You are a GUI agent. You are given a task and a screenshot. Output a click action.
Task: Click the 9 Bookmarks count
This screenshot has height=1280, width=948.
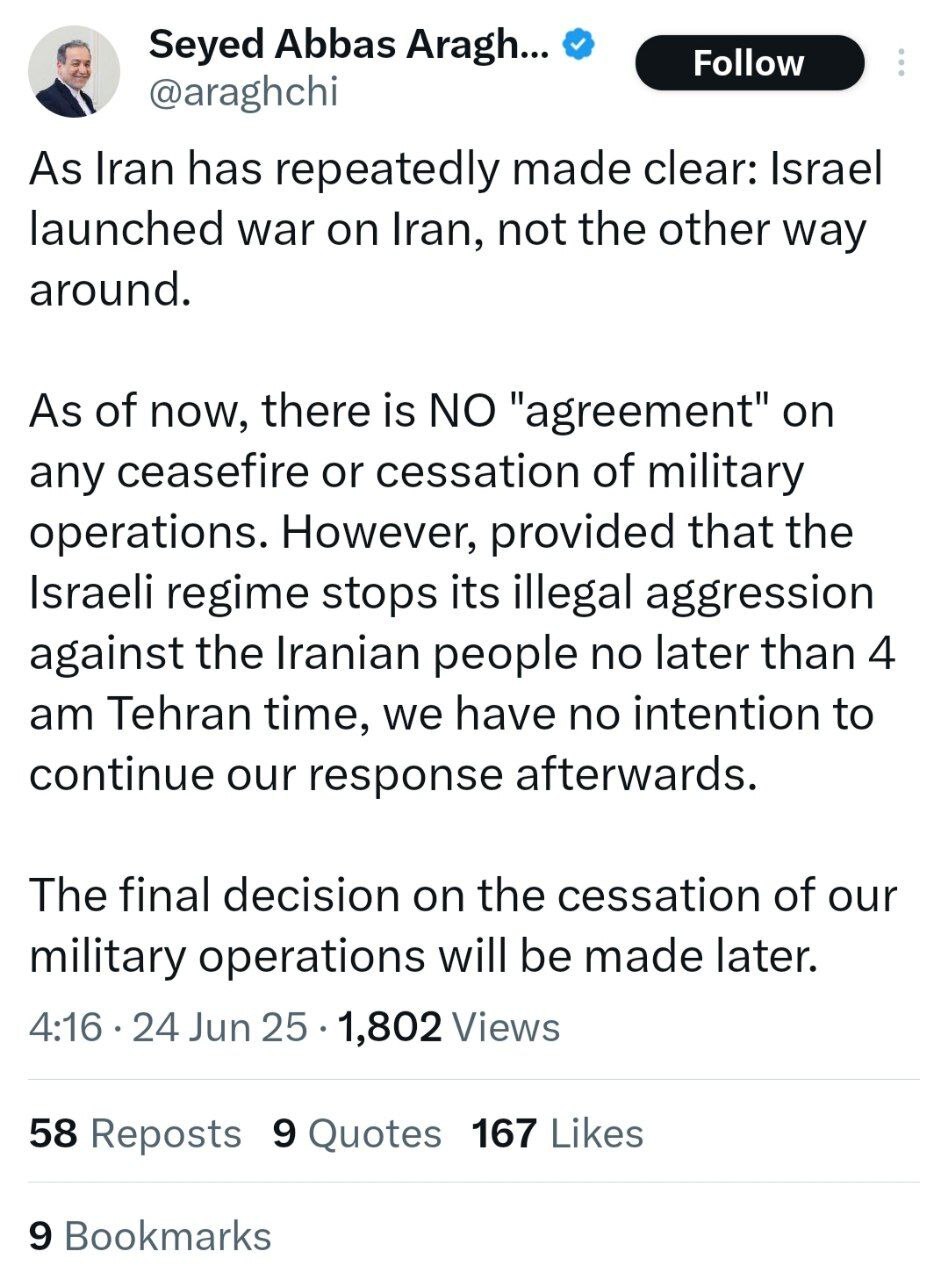pos(150,1236)
